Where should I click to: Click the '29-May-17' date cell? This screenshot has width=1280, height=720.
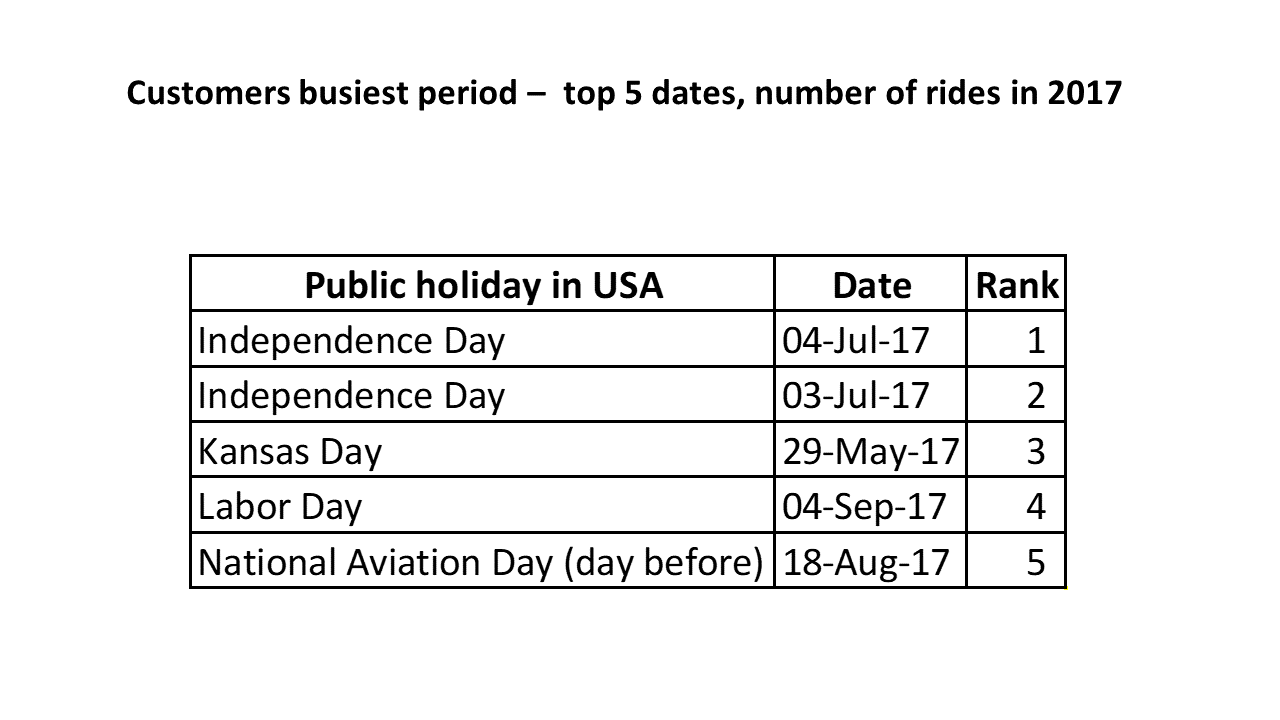point(871,450)
